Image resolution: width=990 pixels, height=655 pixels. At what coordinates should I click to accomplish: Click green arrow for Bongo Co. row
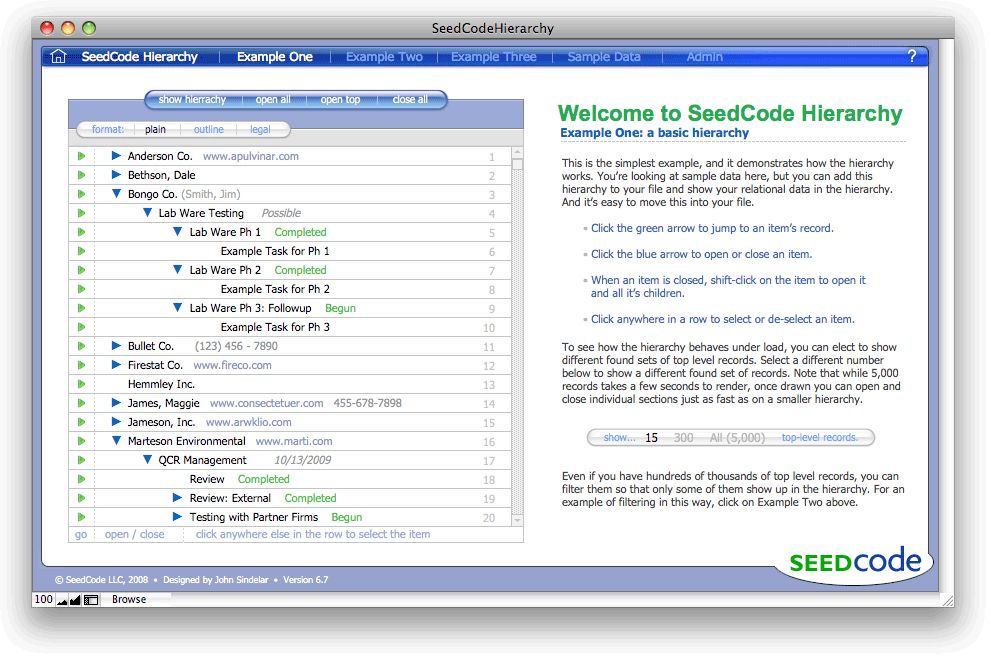(81, 194)
